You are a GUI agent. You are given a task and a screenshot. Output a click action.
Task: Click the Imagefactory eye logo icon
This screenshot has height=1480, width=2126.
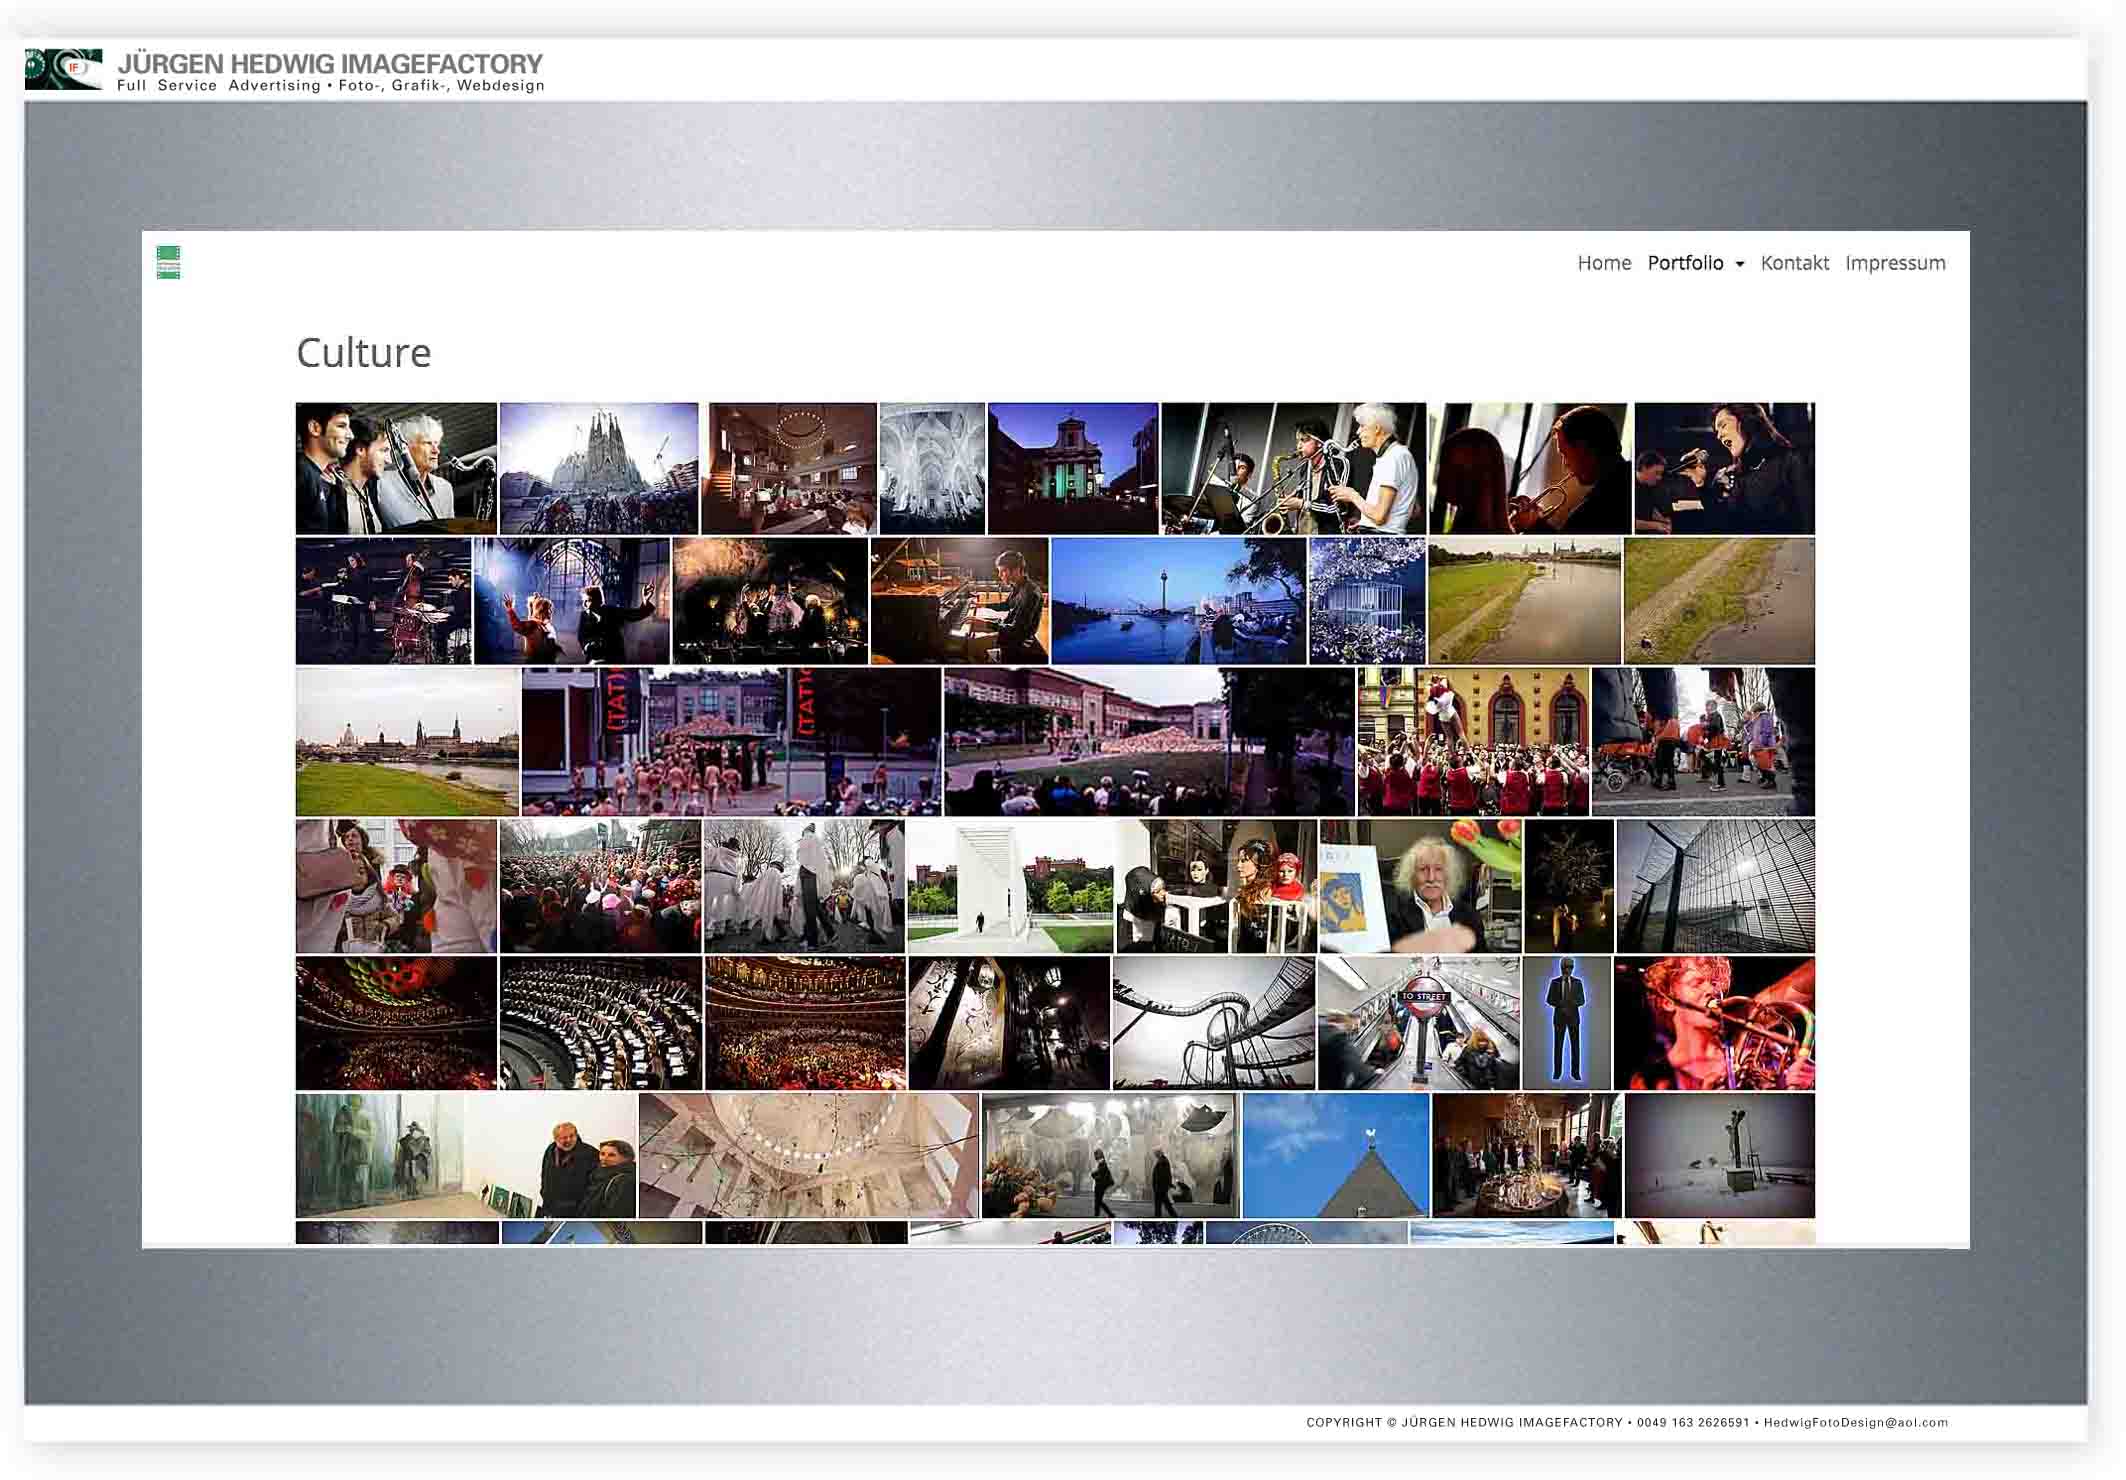(x=63, y=69)
